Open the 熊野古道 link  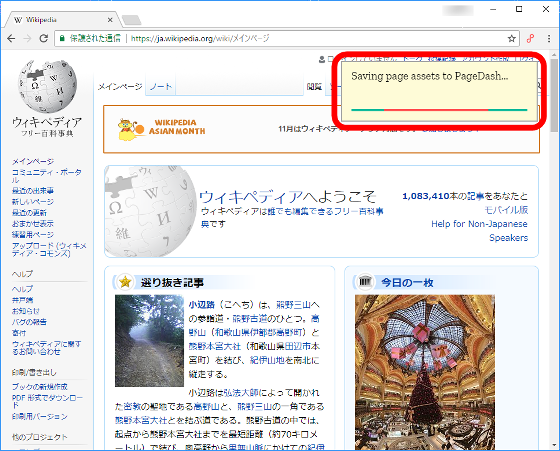(x=249, y=319)
